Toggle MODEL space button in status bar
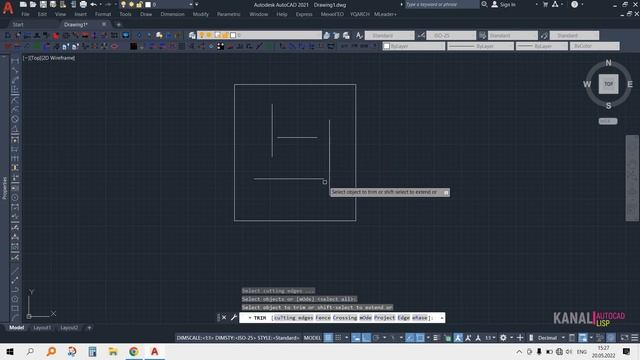The width and height of the screenshot is (640, 360). [312, 338]
